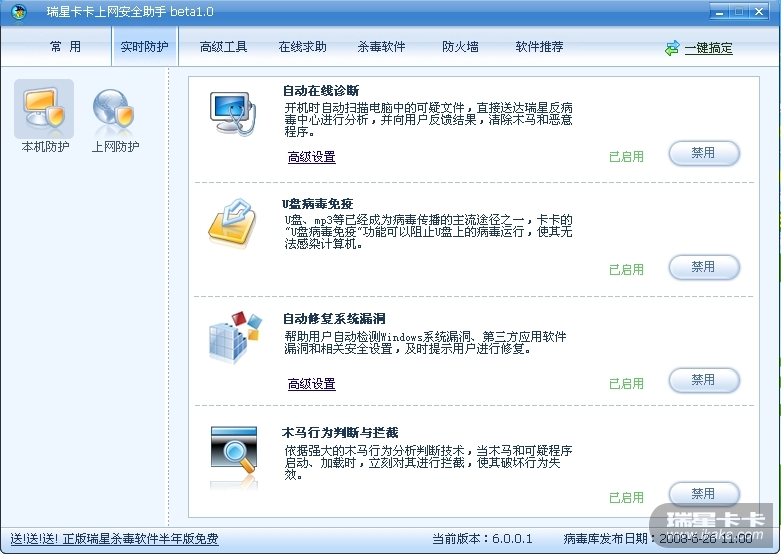Click the 自动修复系统漏洞 heading text
This screenshot has width=781, height=554.
(x=334, y=318)
